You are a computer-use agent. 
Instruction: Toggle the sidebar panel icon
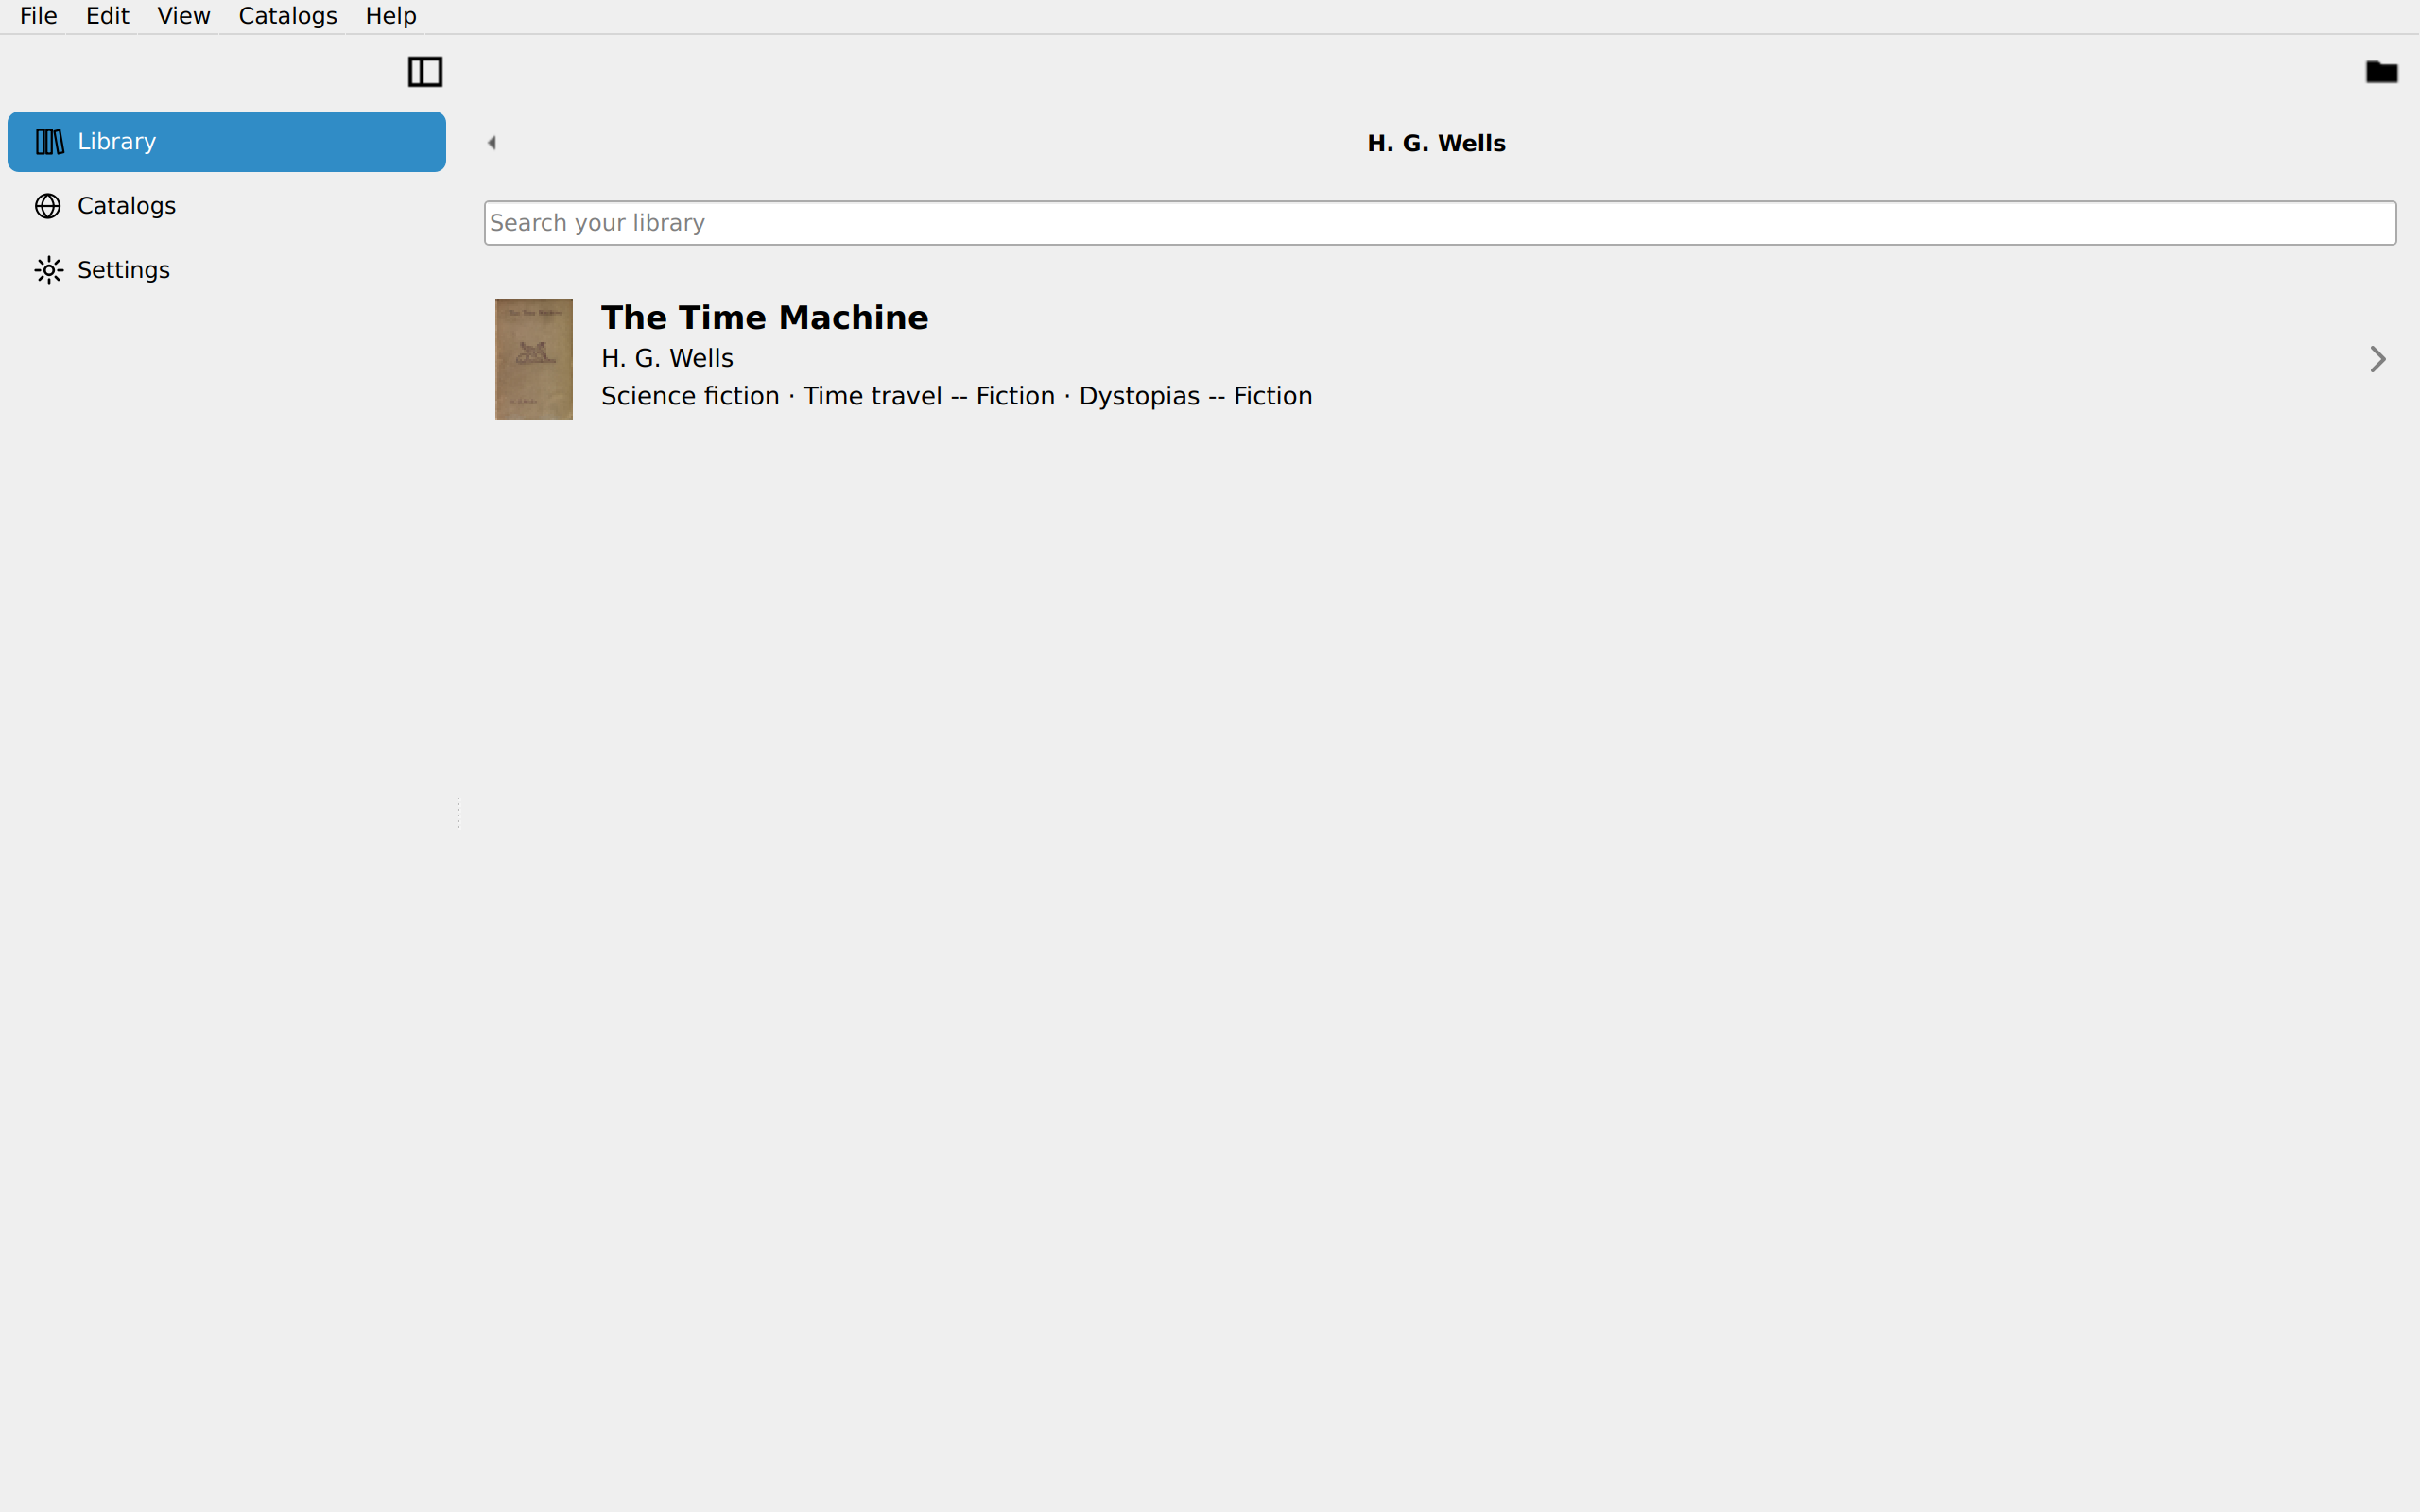[x=425, y=72]
